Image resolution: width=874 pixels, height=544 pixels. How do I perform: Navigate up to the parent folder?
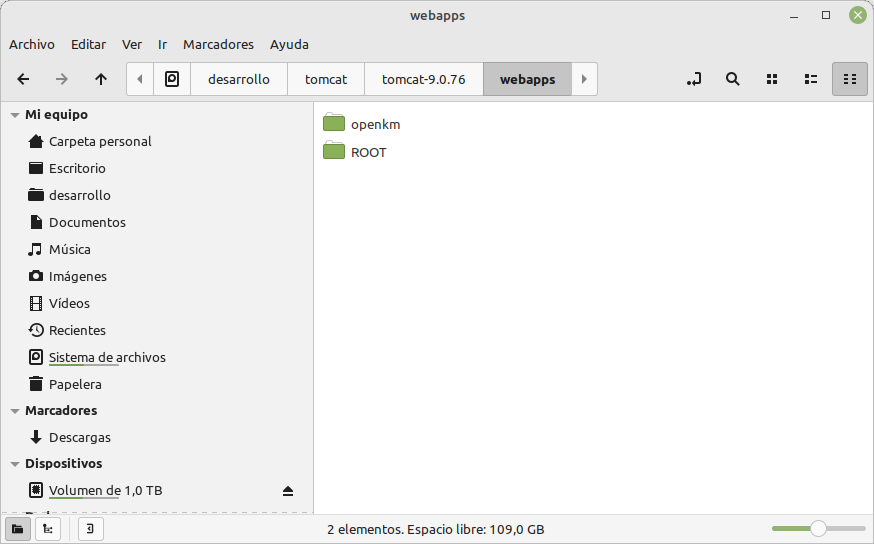[x=101, y=79]
